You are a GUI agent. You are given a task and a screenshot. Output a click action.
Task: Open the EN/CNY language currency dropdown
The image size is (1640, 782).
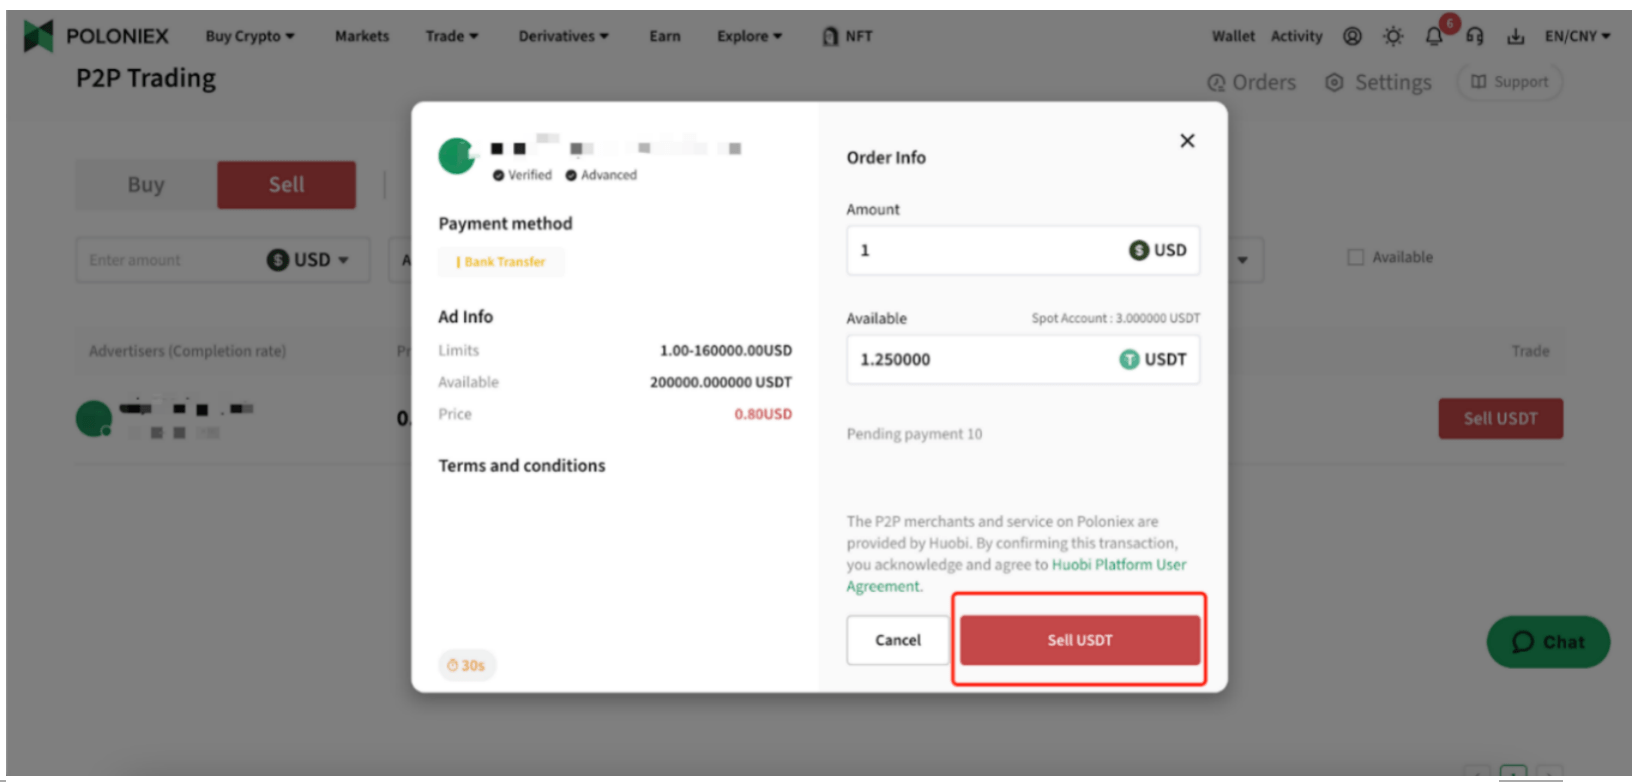pos(1577,36)
